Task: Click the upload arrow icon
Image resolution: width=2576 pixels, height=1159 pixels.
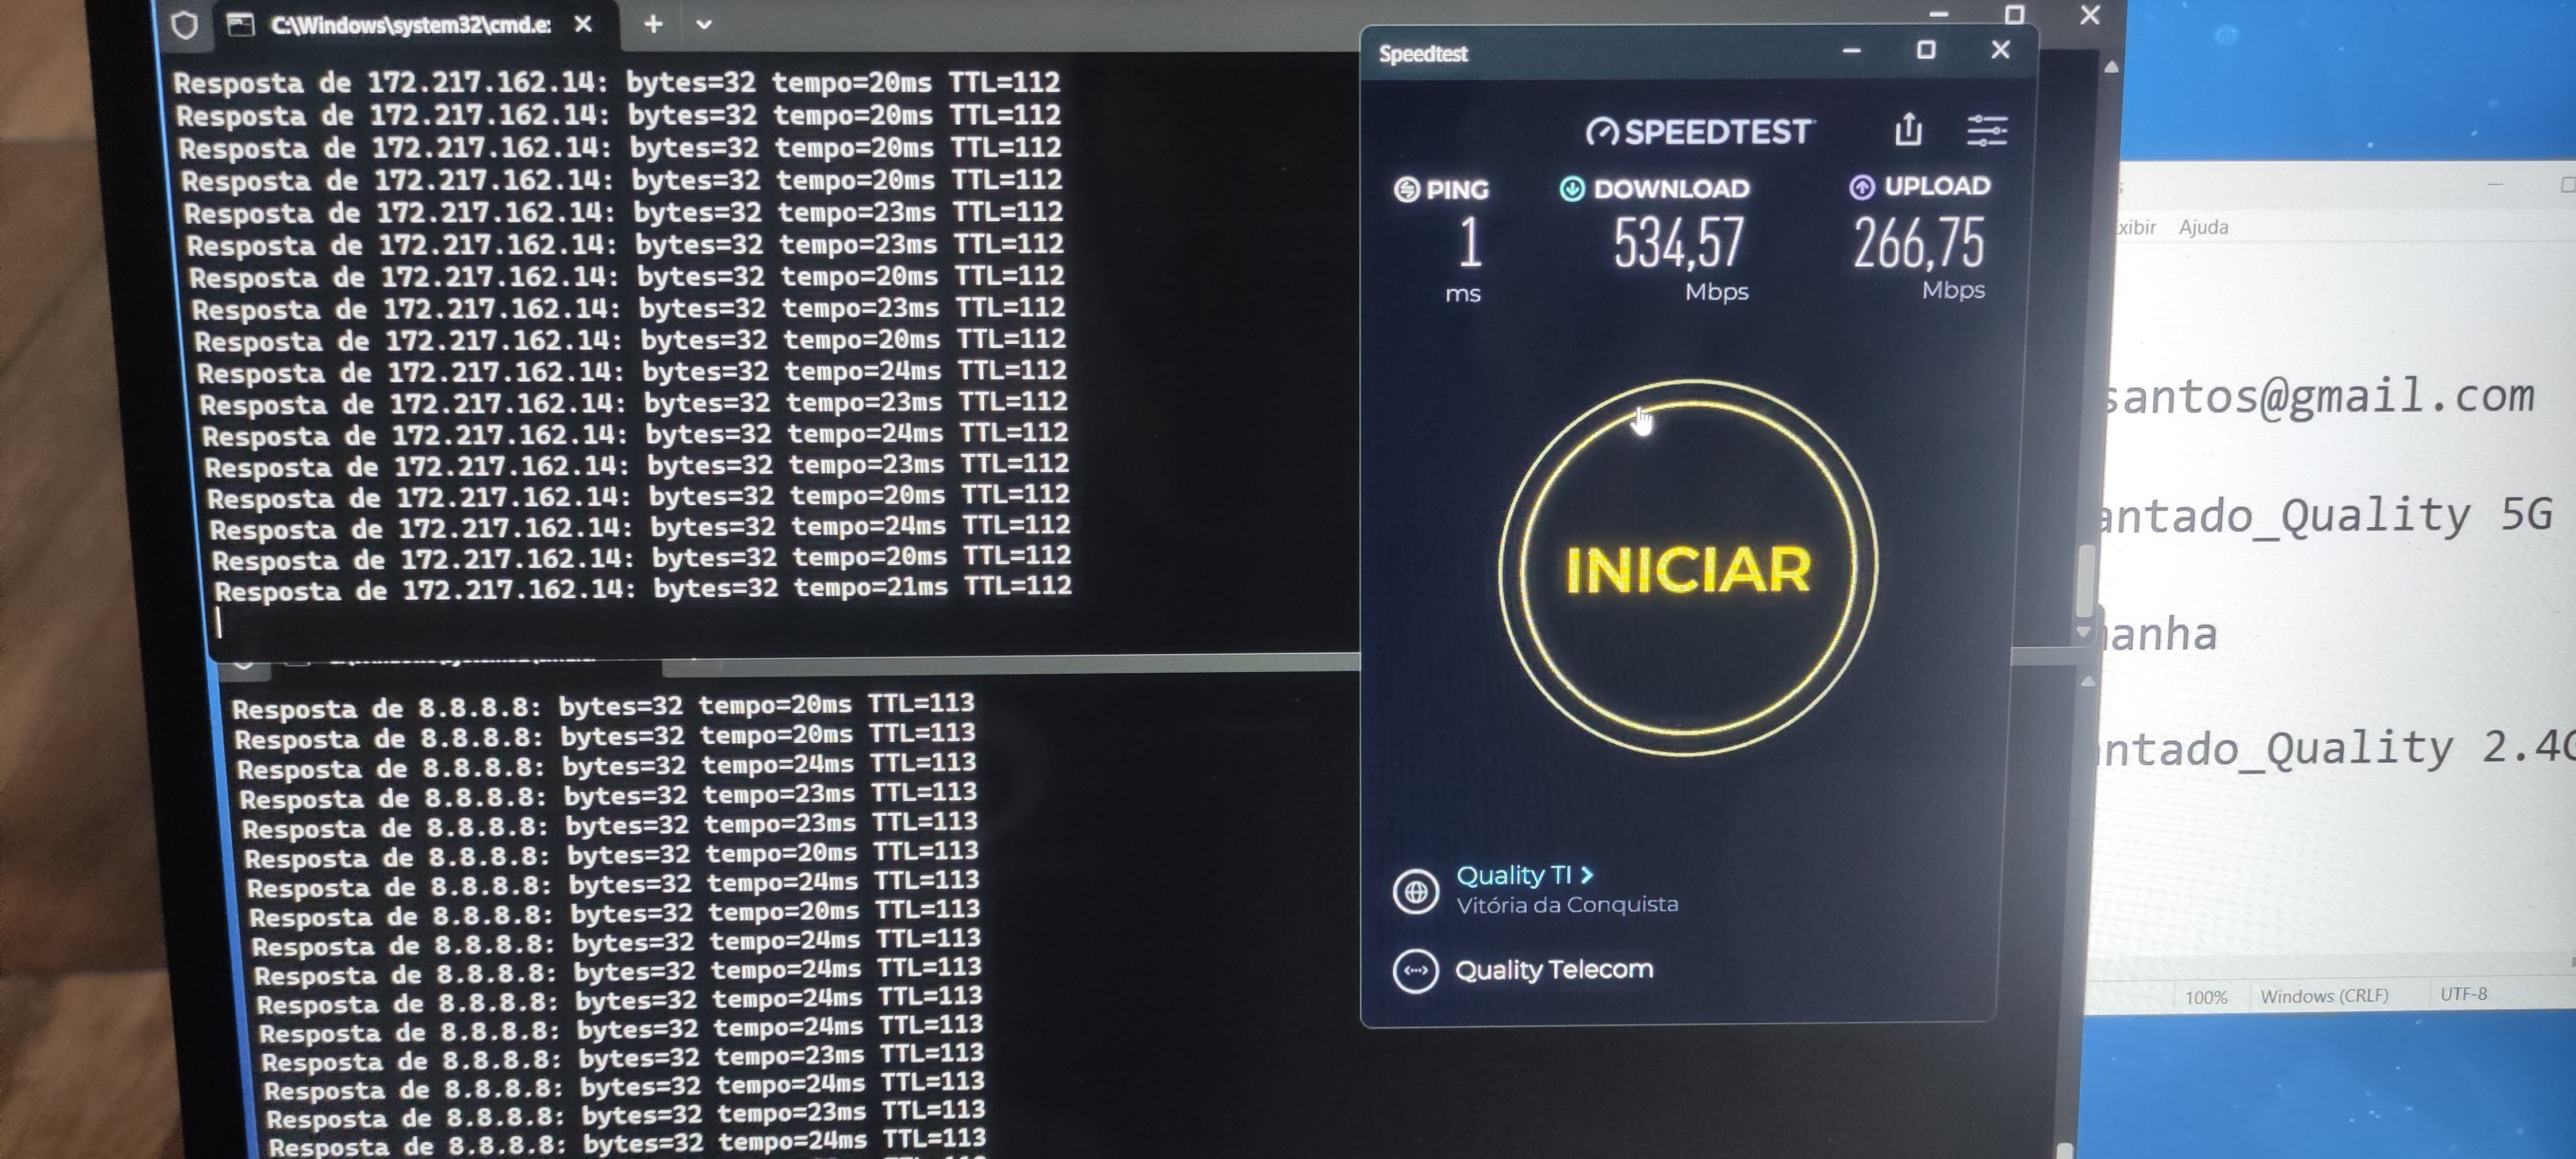Action: [1861, 187]
